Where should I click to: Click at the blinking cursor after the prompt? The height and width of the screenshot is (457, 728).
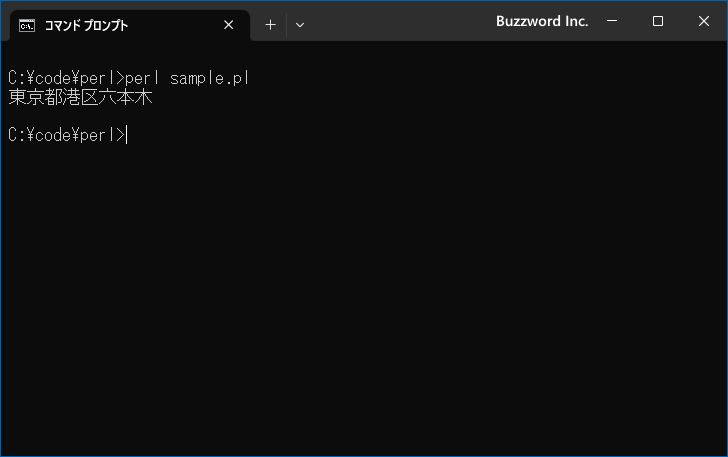point(126,135)
